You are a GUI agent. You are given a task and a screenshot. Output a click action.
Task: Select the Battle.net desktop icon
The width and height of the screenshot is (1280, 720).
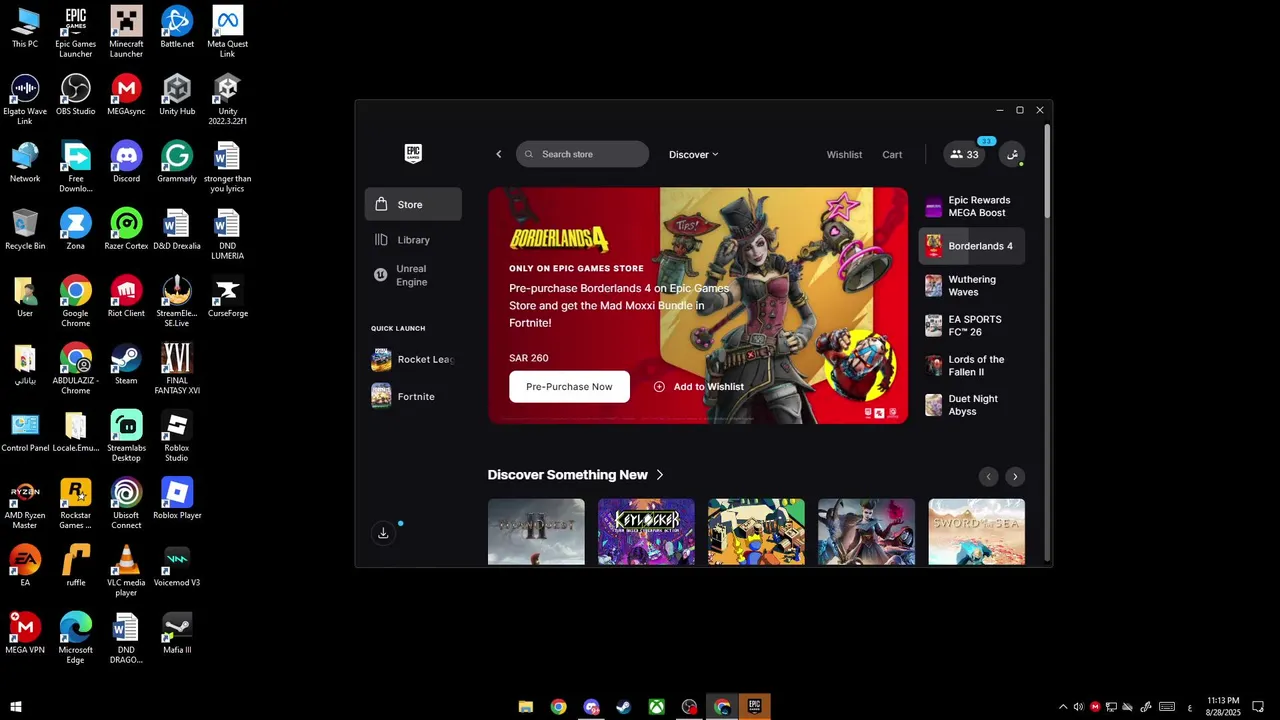pyautogui.click(x=177, y=27)
